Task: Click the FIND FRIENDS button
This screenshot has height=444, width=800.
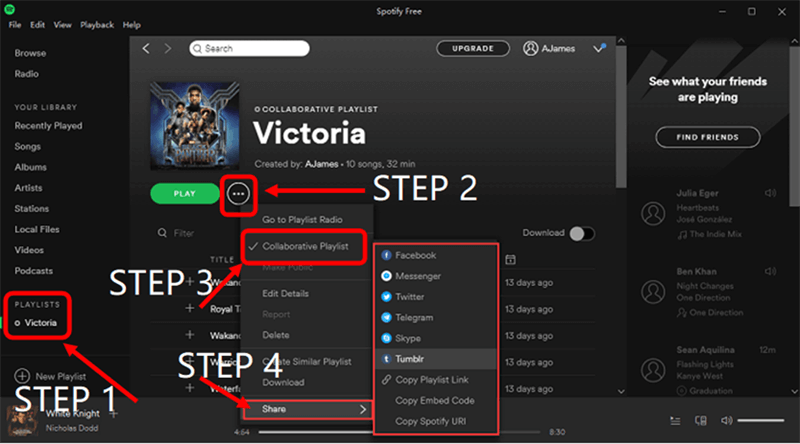Action: tap(707, 137)
